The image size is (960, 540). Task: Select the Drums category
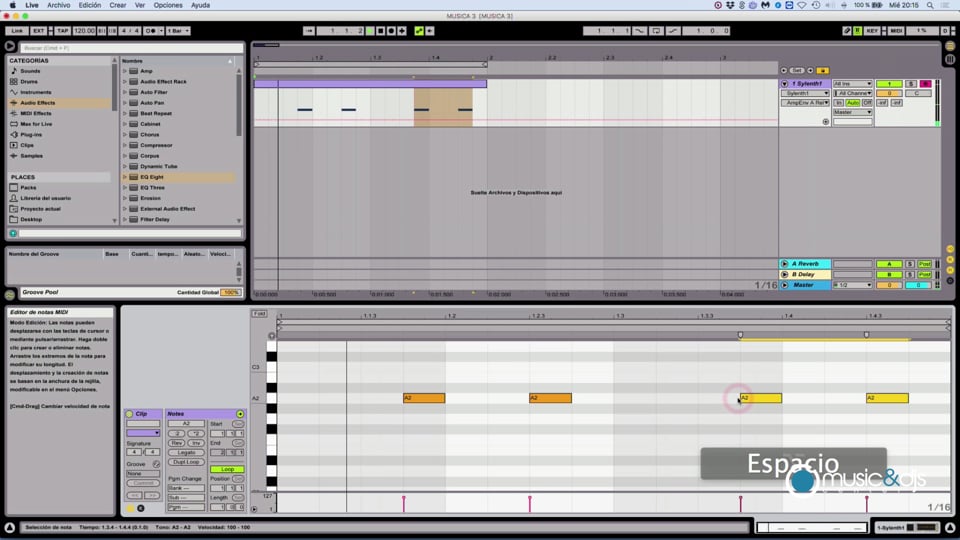click(29, 81)
